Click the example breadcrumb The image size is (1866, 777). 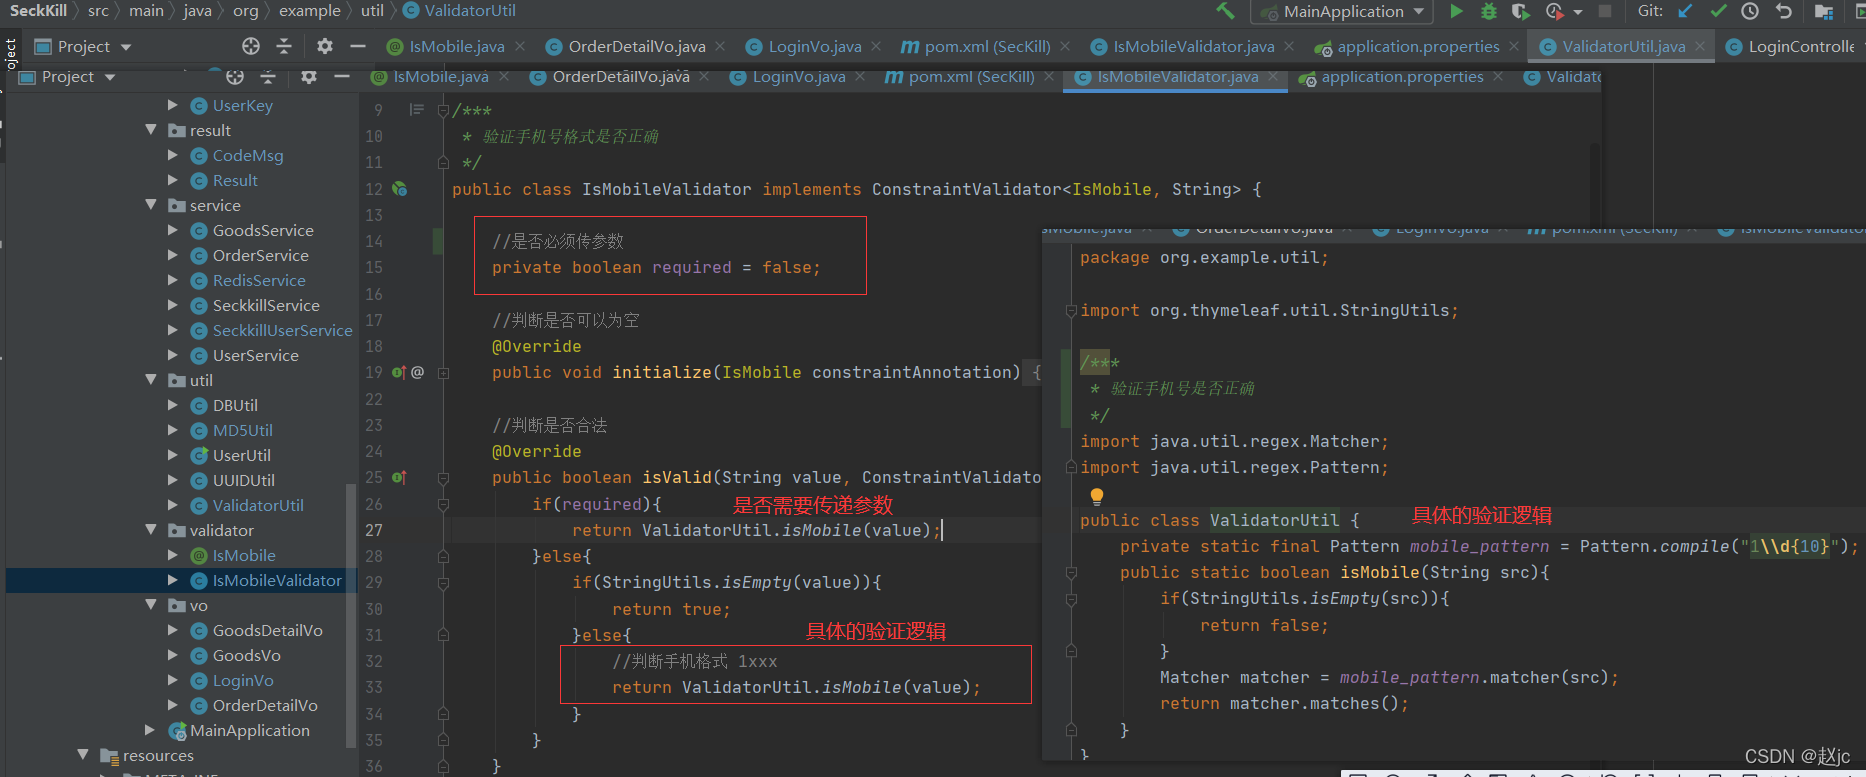pyautogui.click(x=309, y=10)
